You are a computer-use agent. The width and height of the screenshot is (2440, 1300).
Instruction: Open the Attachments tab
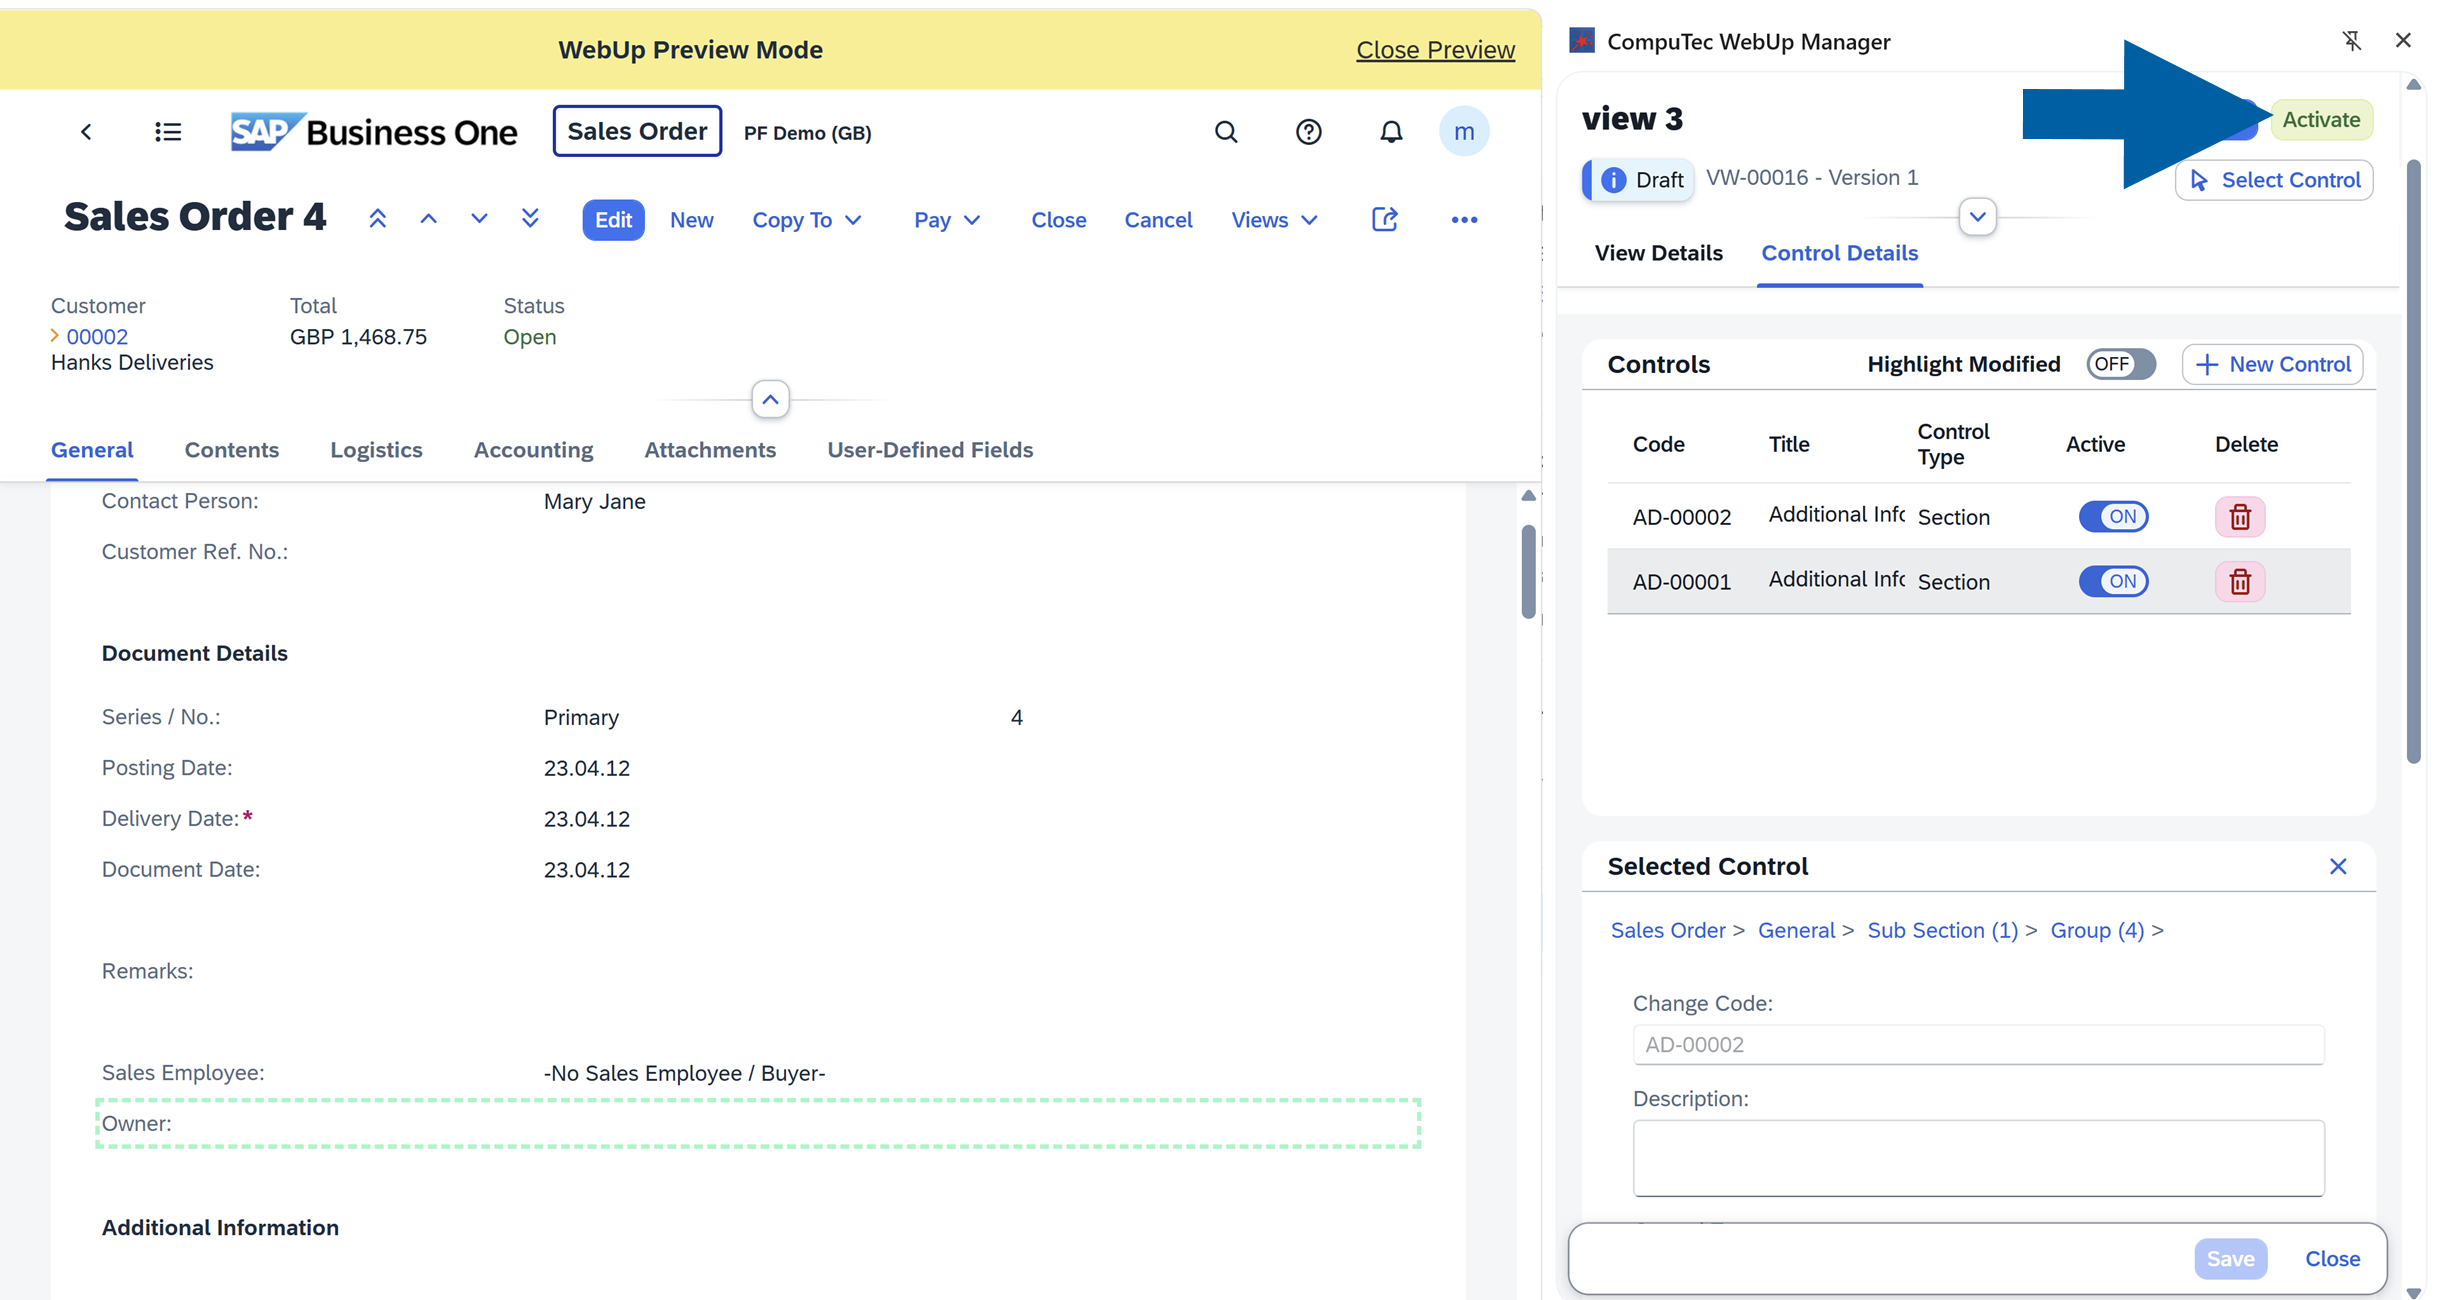[x=710, y=450]
